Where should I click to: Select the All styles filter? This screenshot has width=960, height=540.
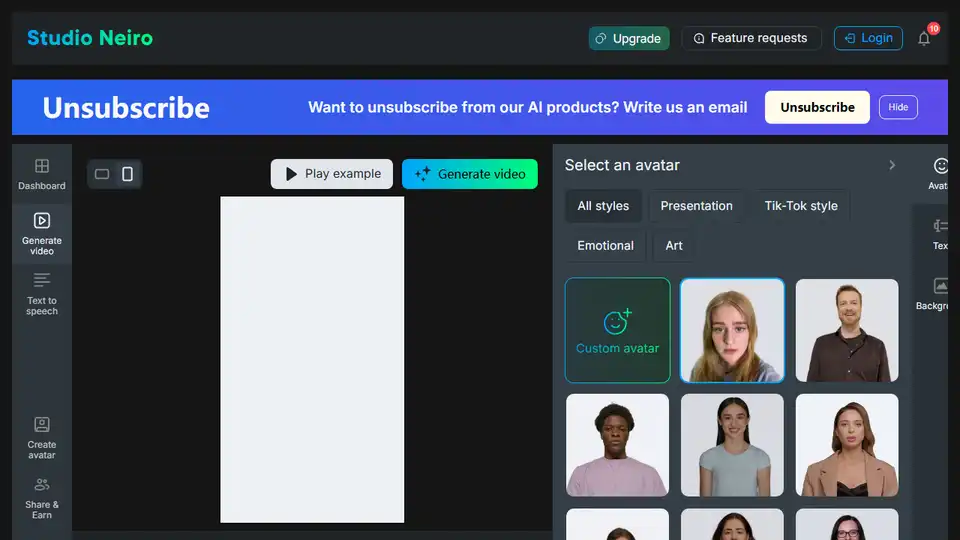pos(603,206)
